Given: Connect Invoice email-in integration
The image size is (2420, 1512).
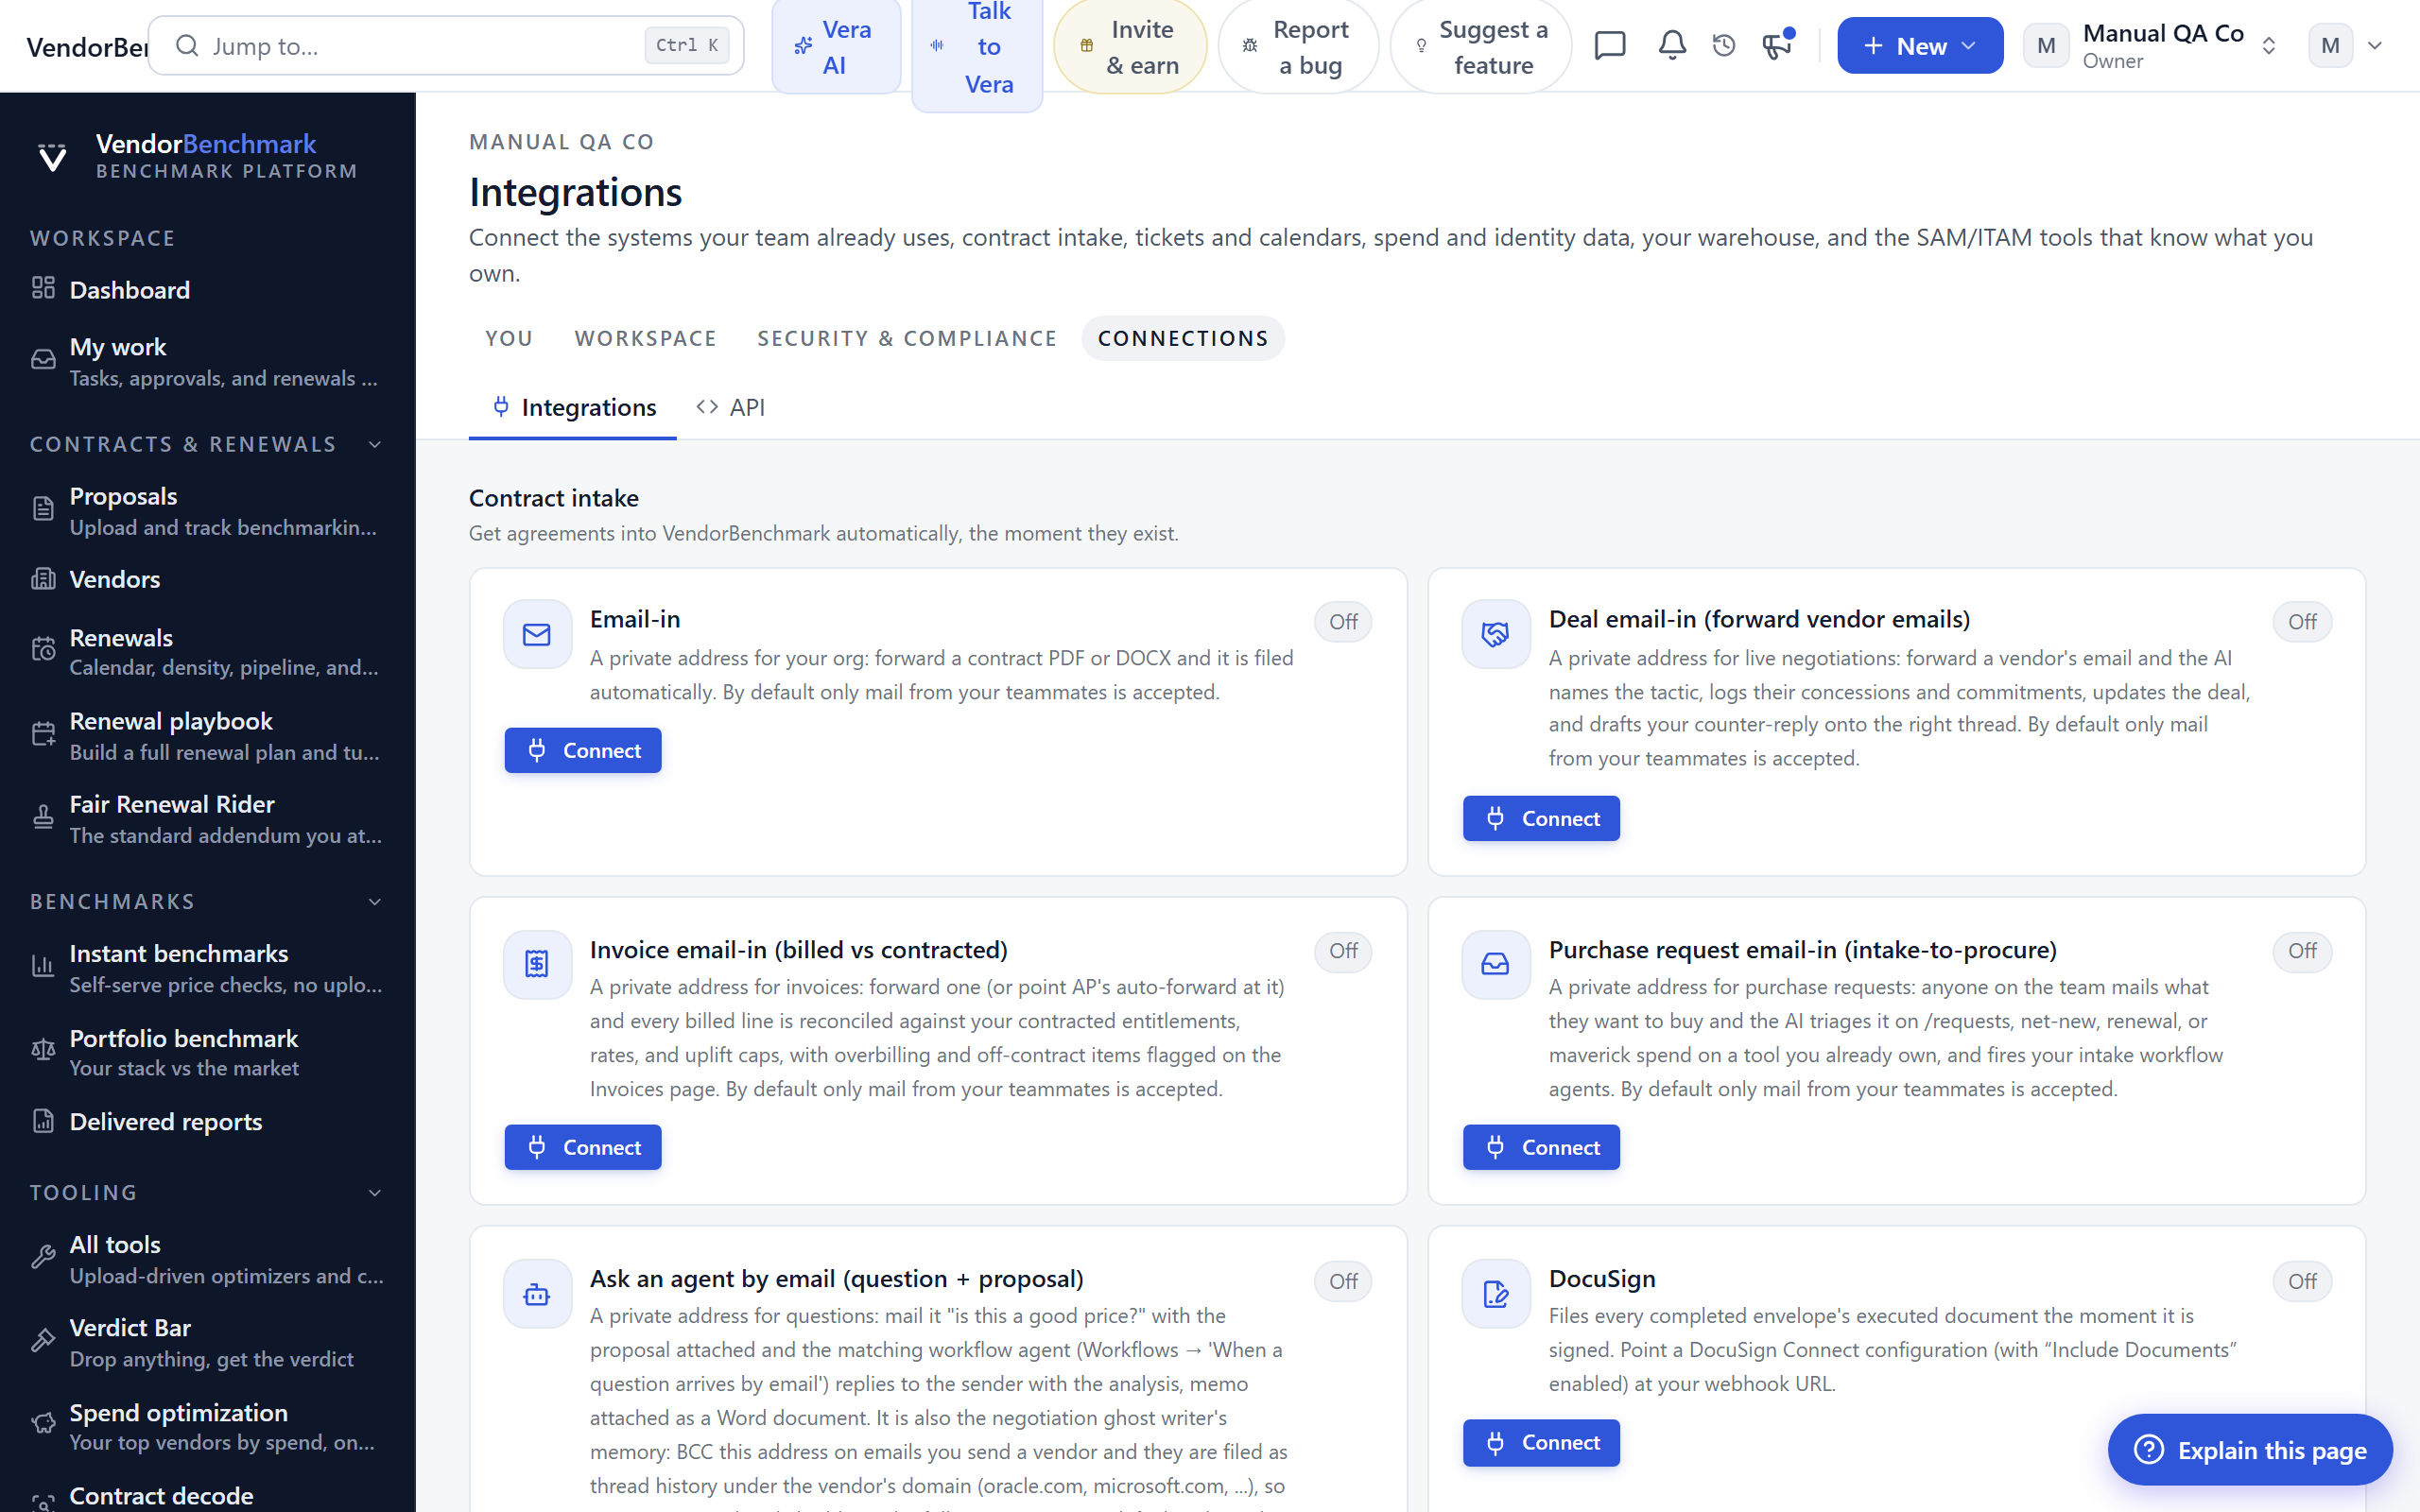Looking at the screenshot, I should point(582,1147).
